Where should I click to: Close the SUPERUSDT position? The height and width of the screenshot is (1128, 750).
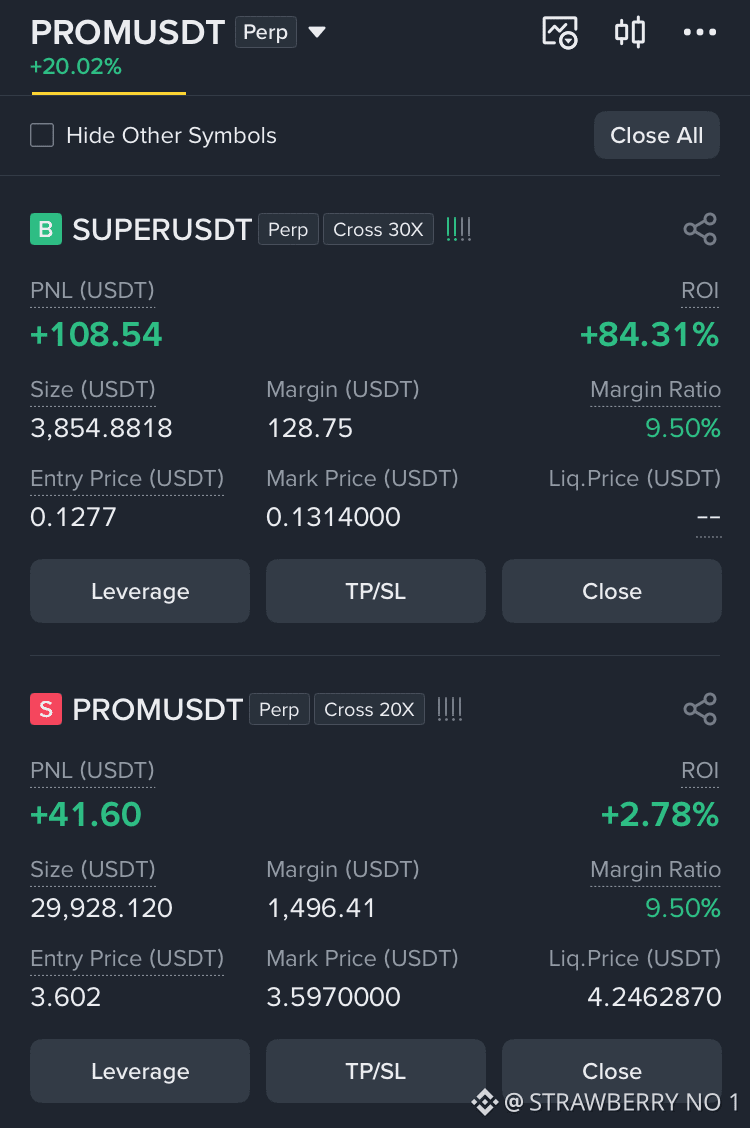click(612, 591)
